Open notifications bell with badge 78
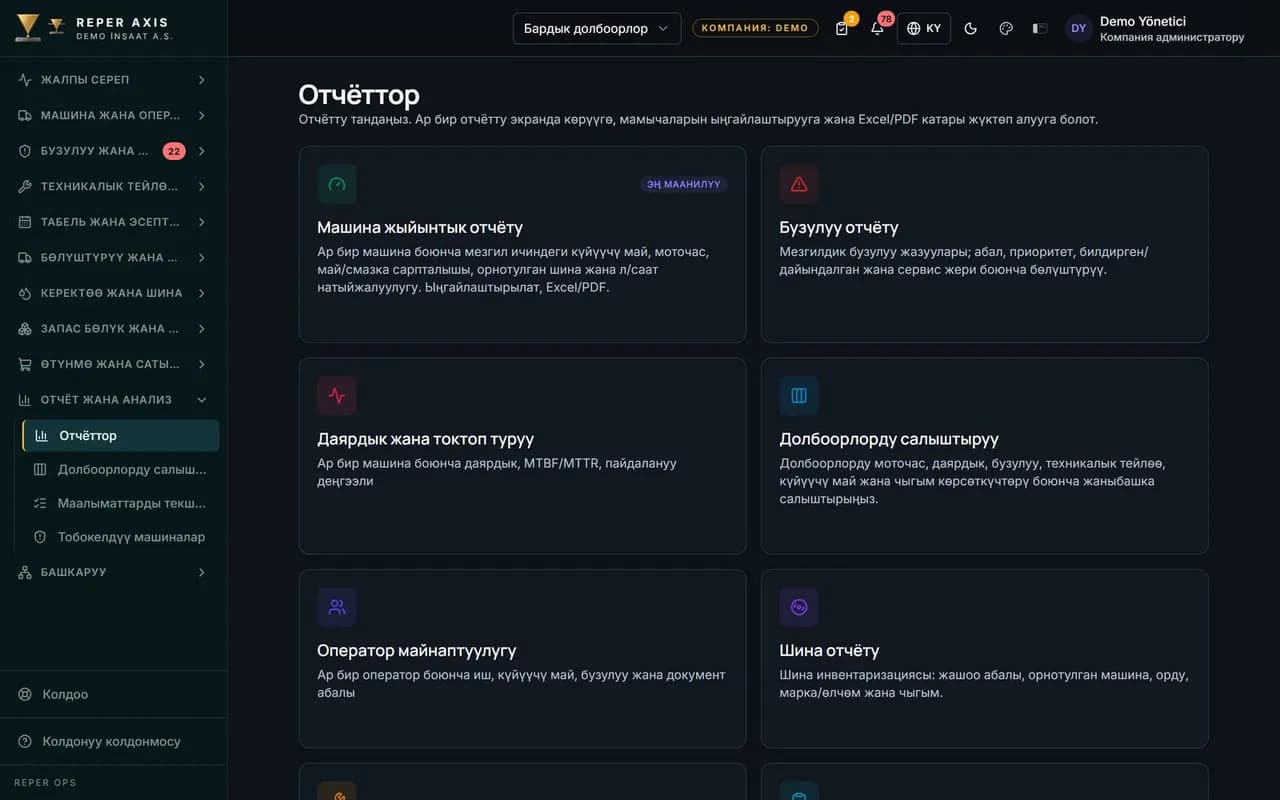 point(877,28)
